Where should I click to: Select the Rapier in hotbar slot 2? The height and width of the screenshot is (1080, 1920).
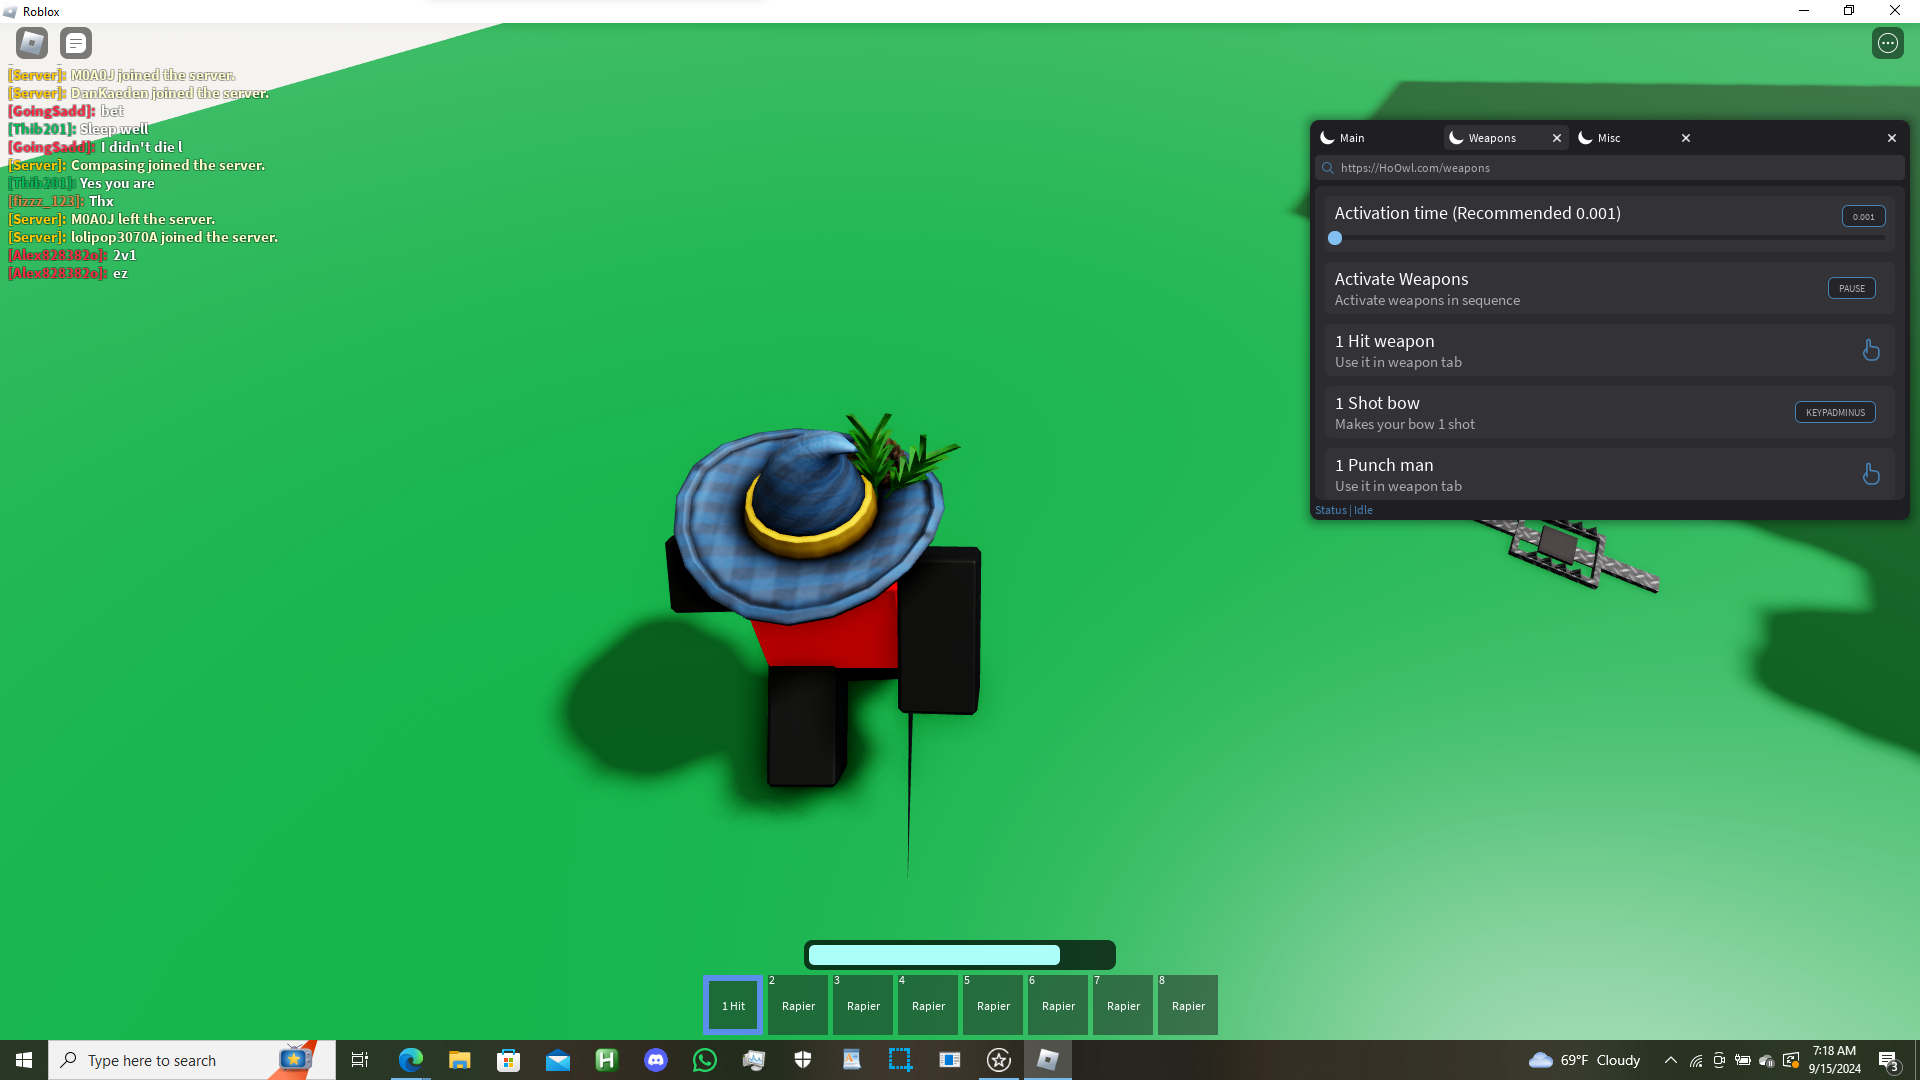[x=798, y=1005]
